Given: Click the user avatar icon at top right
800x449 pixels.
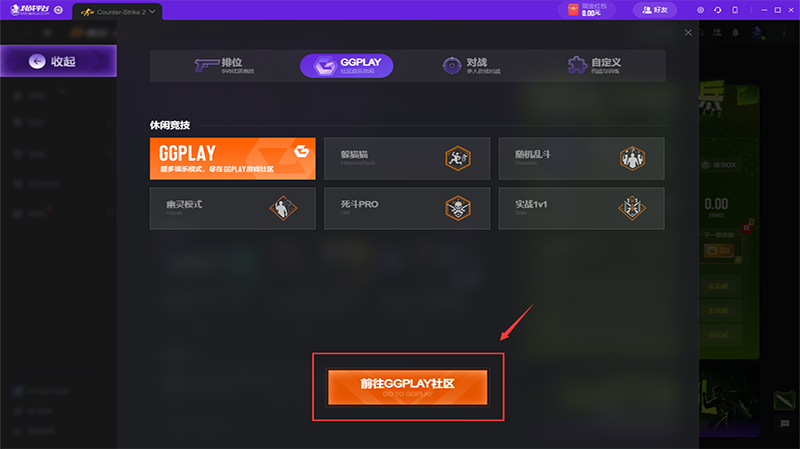Looking at the screenshot, I should pos(758,33).
